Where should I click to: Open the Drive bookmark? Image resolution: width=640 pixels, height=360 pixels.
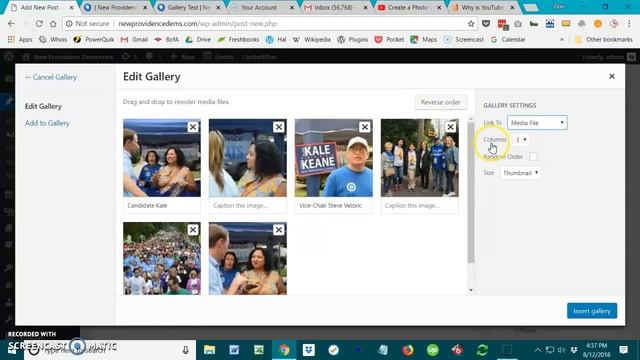198,40
